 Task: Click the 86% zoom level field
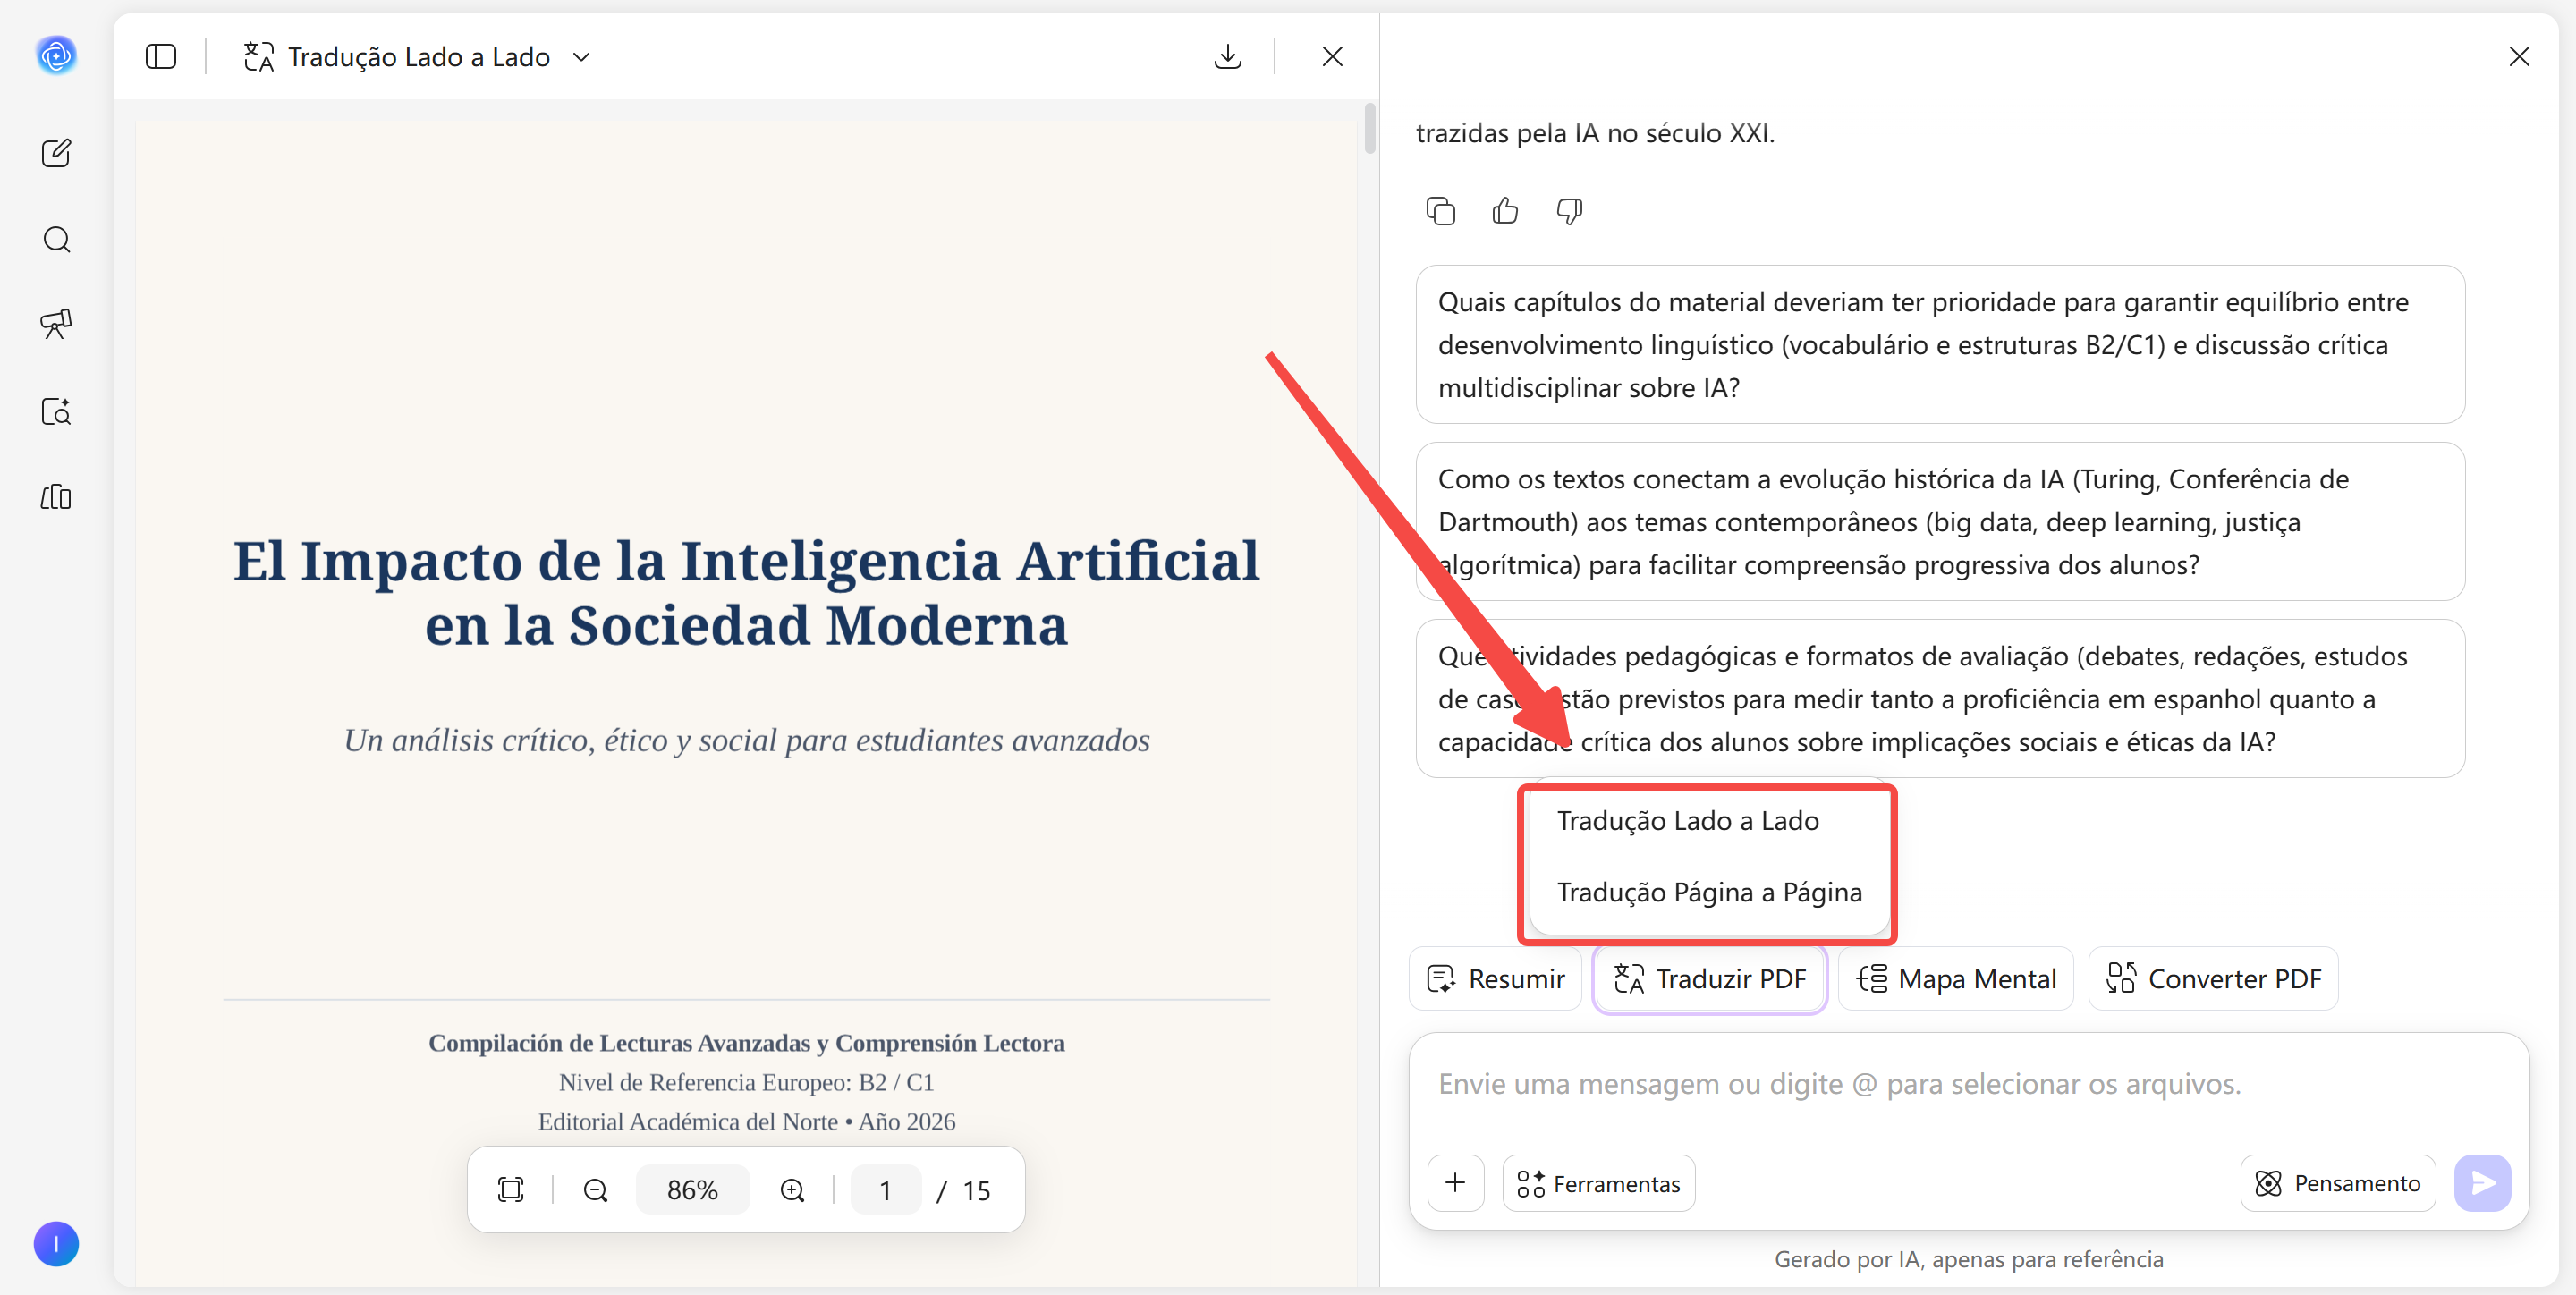tap(692, 1190)
